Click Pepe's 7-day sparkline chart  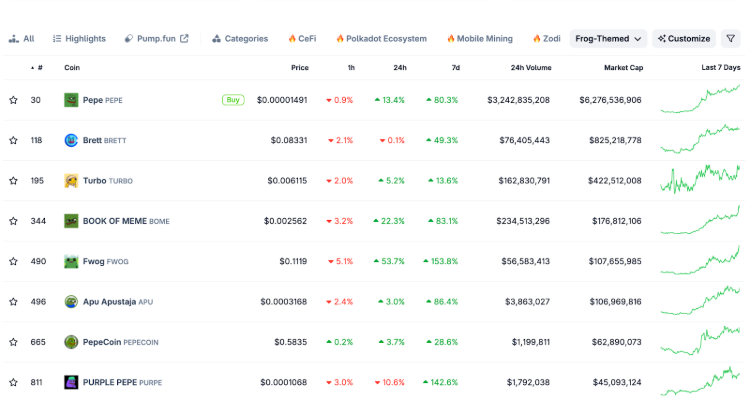pos(700,99)
